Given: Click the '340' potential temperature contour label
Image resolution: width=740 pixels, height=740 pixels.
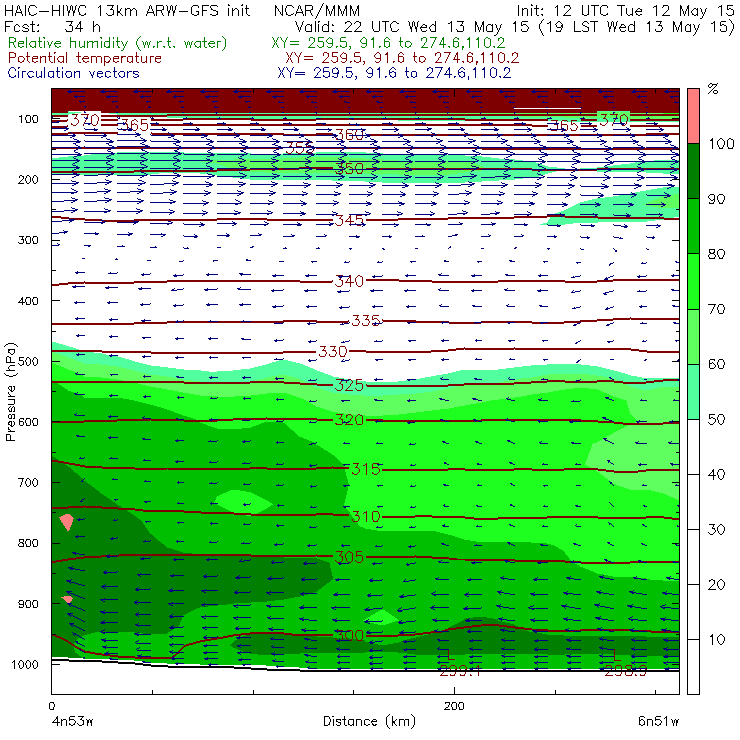Looking at the screenshot, I should (349, 281).
